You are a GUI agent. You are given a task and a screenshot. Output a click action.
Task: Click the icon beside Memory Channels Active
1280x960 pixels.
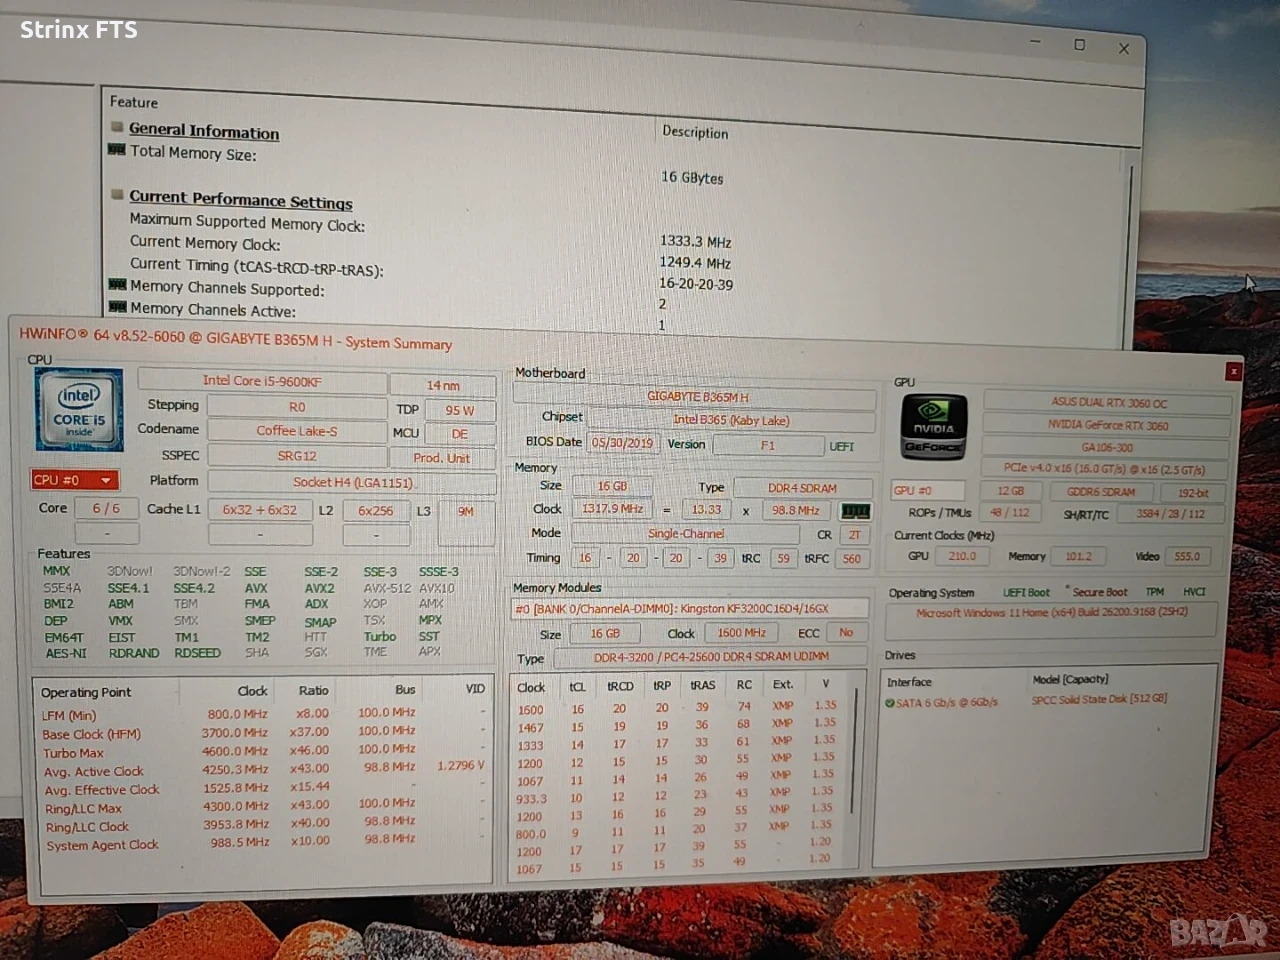pos(117,307)
